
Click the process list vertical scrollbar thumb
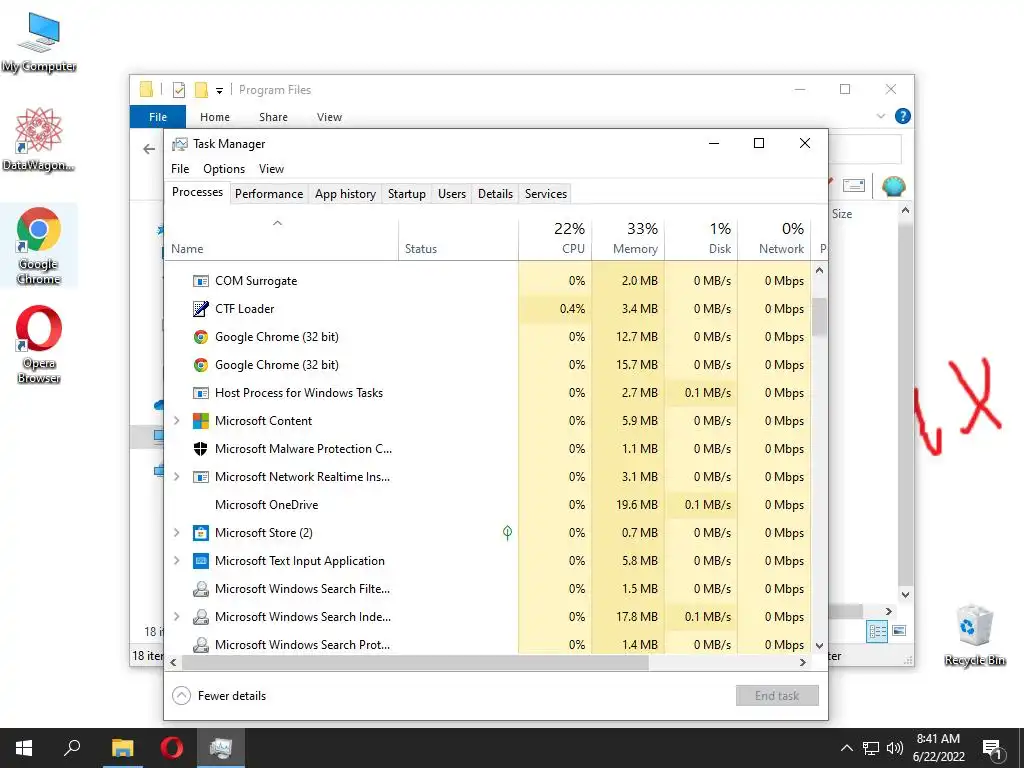pos(819,317)
